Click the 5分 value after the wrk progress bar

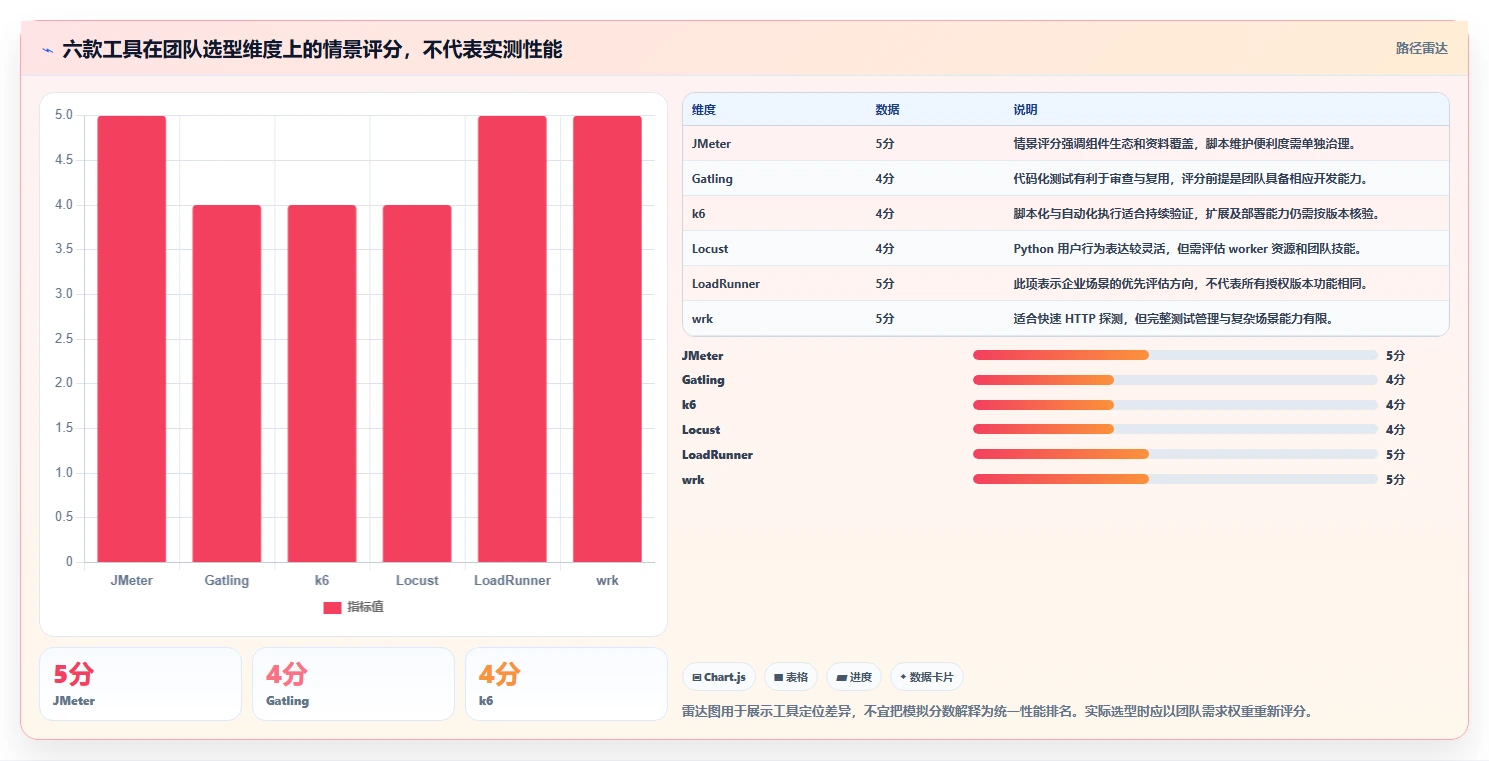click(1396, 480)
